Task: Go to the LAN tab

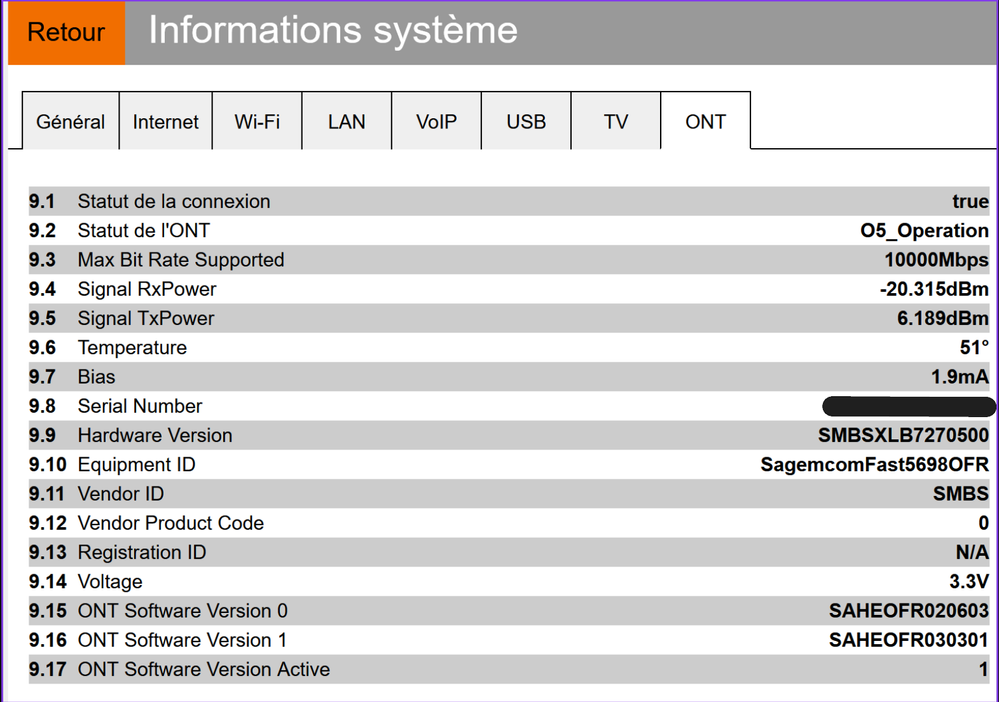Action: click(x=346, y=122)
